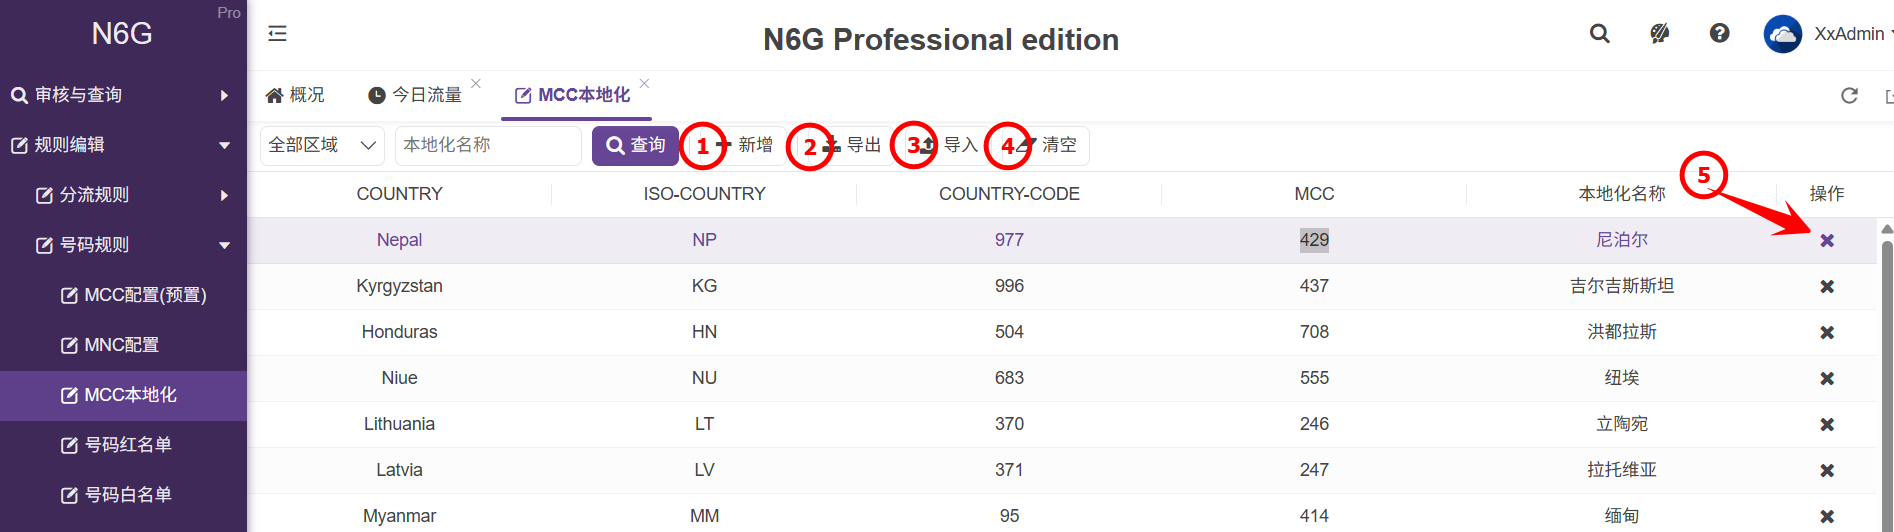The image size is (1894, 532).
Task: Open MNC配置 in the sidebar
Action: [x=121, y=345]
